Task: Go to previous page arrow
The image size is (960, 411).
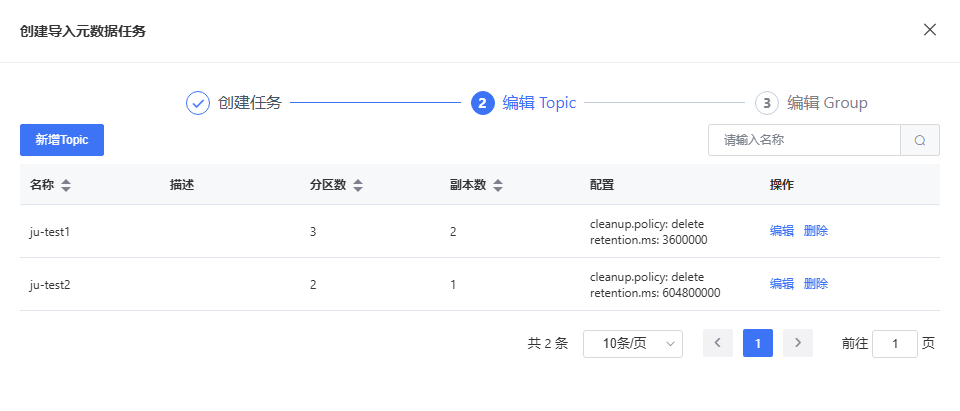Action: click(x=718, y=343)
